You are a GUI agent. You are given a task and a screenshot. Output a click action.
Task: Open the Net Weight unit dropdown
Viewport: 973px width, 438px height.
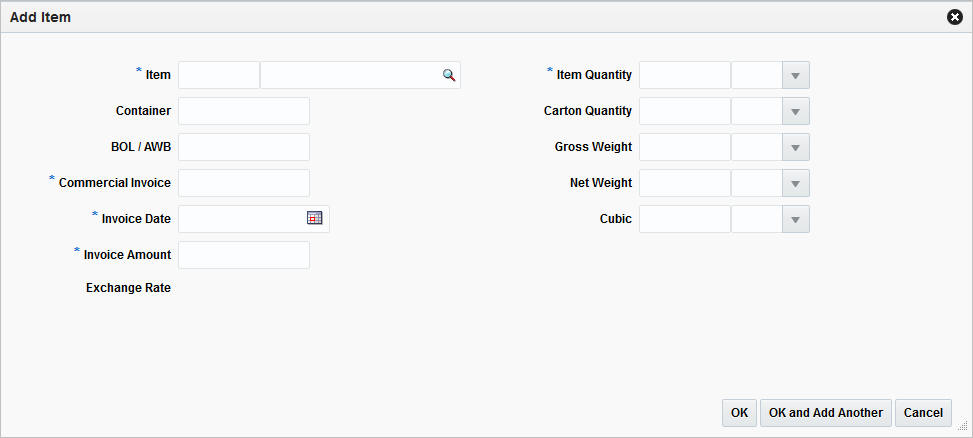pyautogui.click(x=796, y=183)
